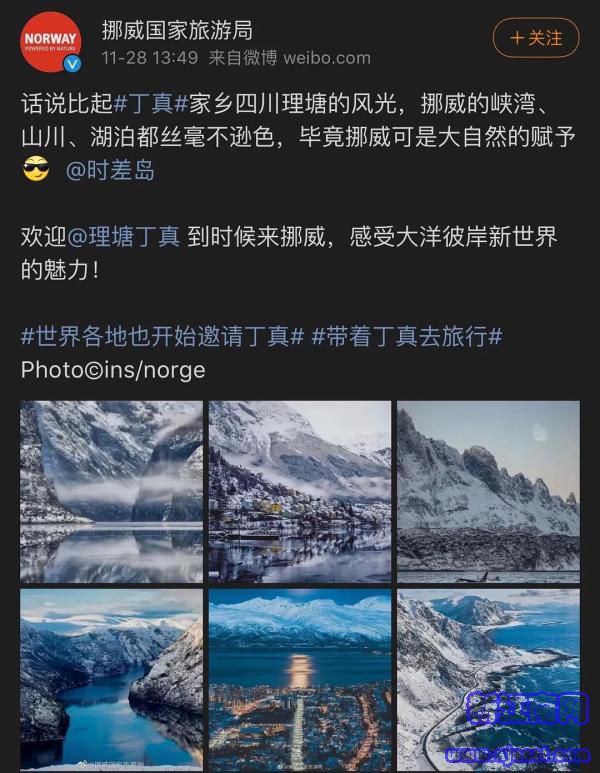
Task: Open the misty fjord reflection photo
Action: point(111,492)
